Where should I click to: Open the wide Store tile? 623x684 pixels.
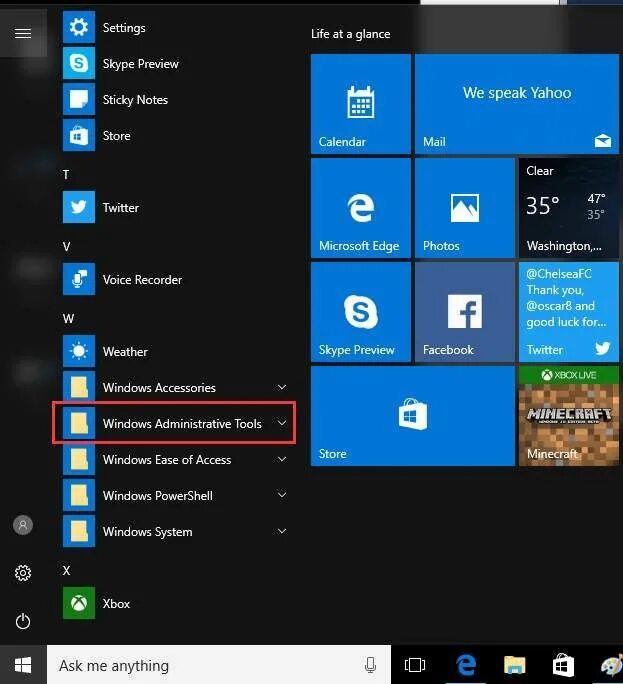413,416
